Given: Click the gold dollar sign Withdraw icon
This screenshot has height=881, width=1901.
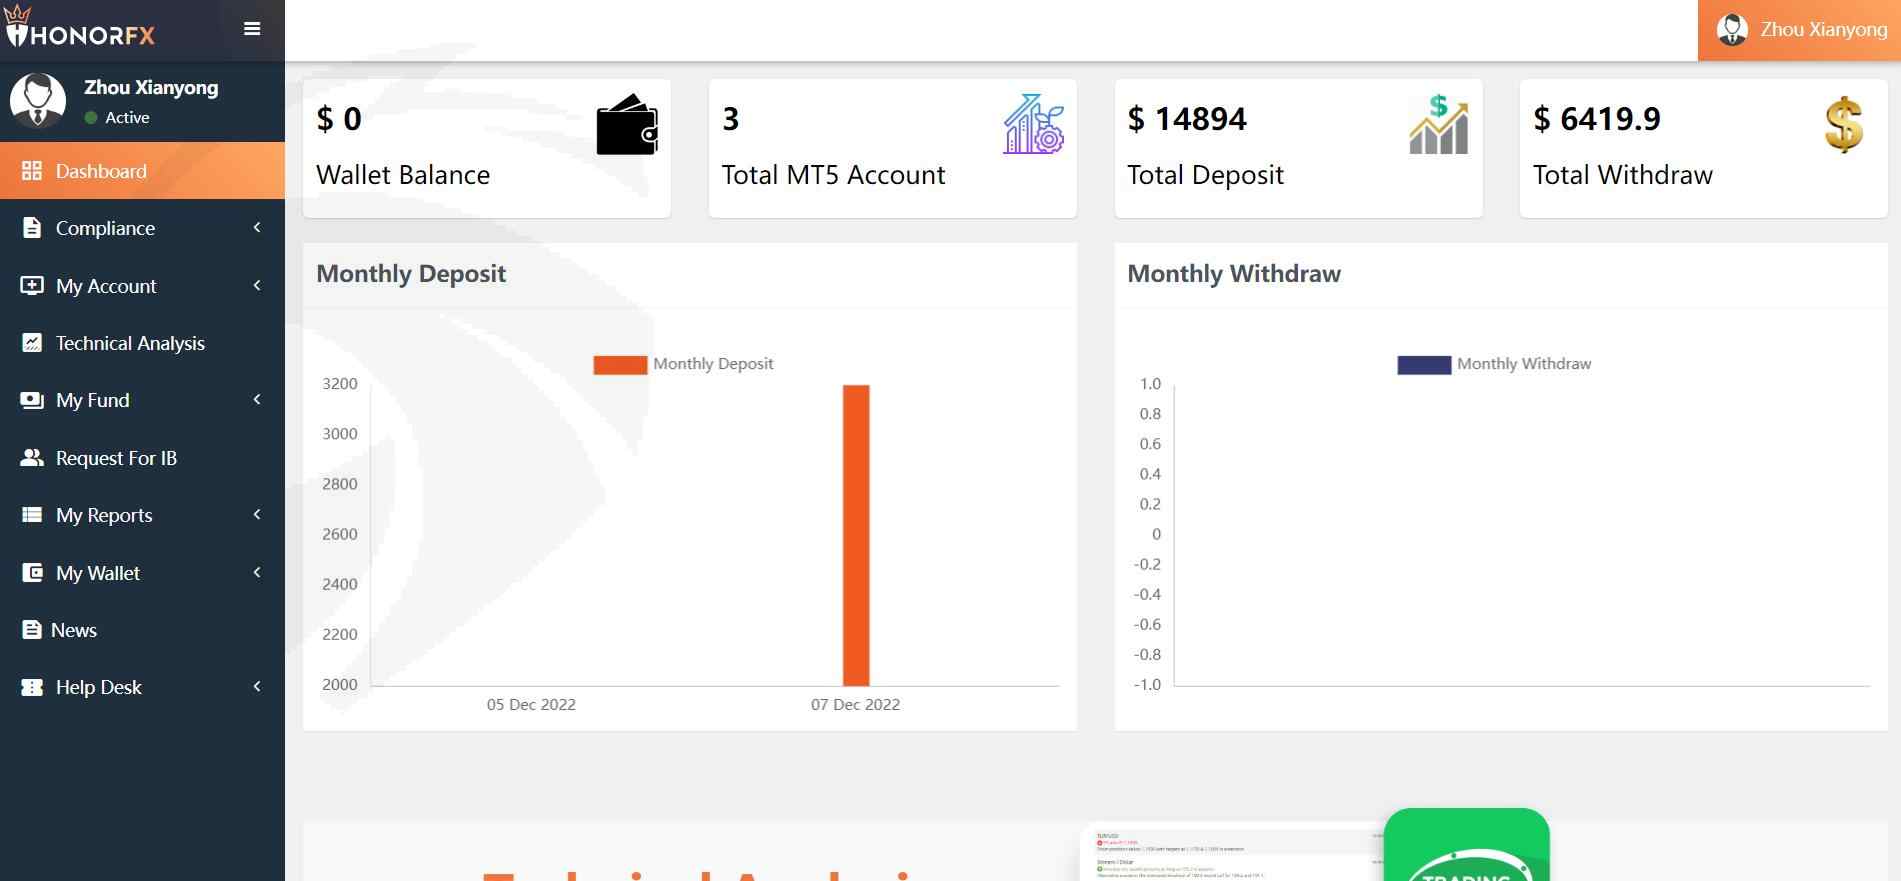Looking at the screenshot, I should tap(1844, 124).
